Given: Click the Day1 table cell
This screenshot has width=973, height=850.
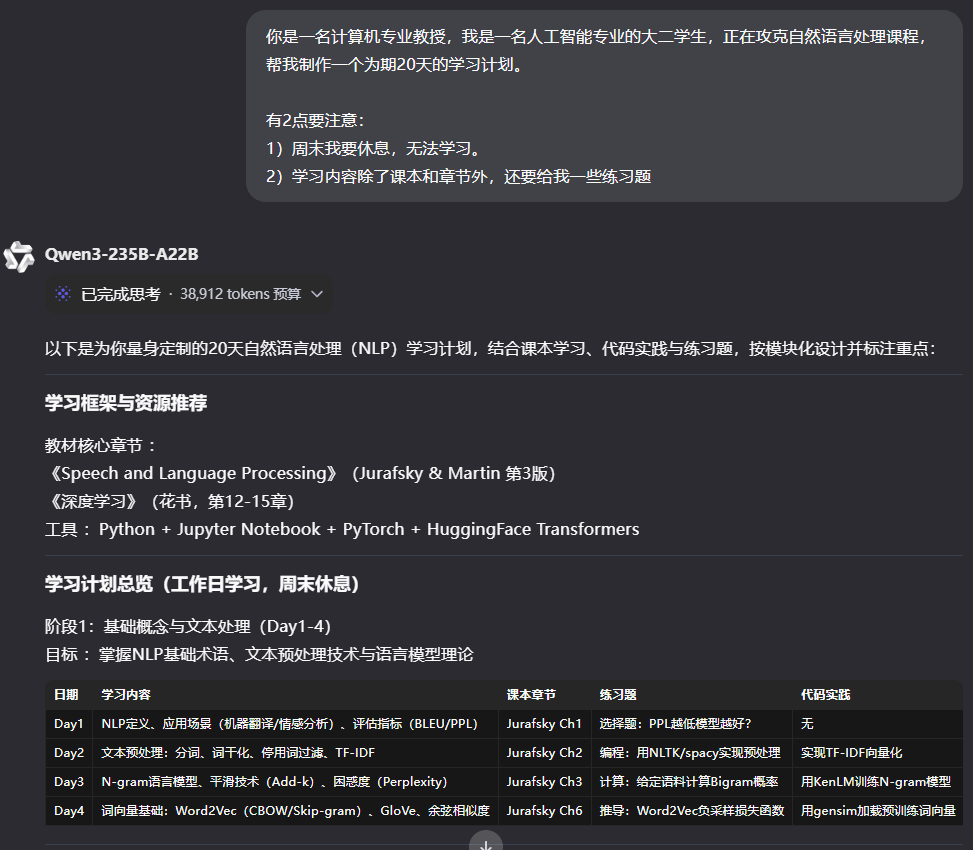Looking at the screenshot, I should click(x=69, y=724).
